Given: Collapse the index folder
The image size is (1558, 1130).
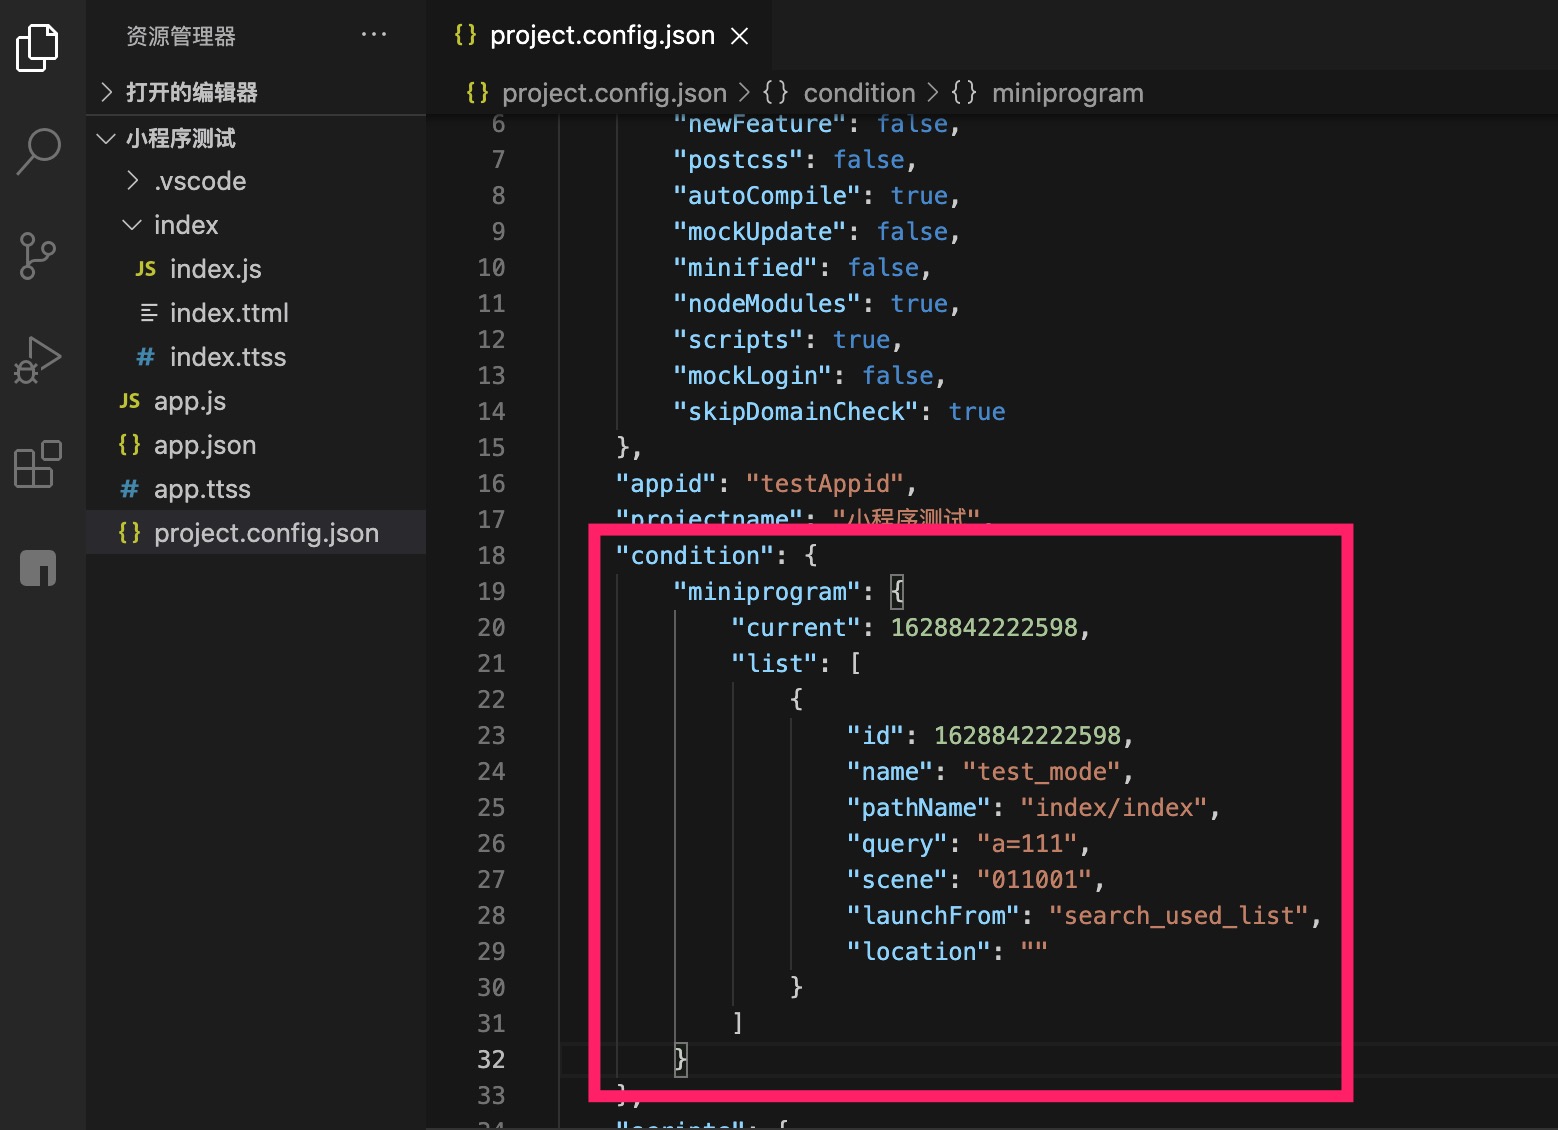Looking at the screenshot, I should pyautogui.click(x=256, y=225).
